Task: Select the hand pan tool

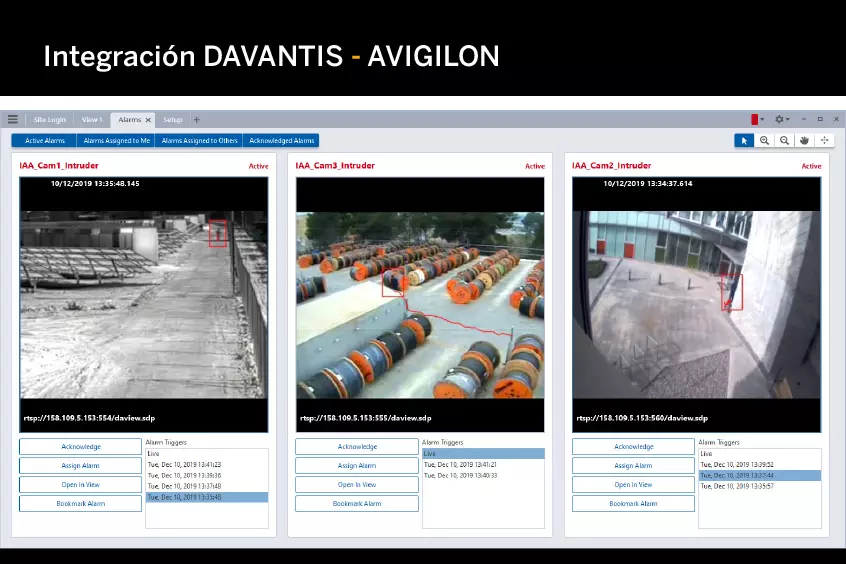Action: pos(804,140)
